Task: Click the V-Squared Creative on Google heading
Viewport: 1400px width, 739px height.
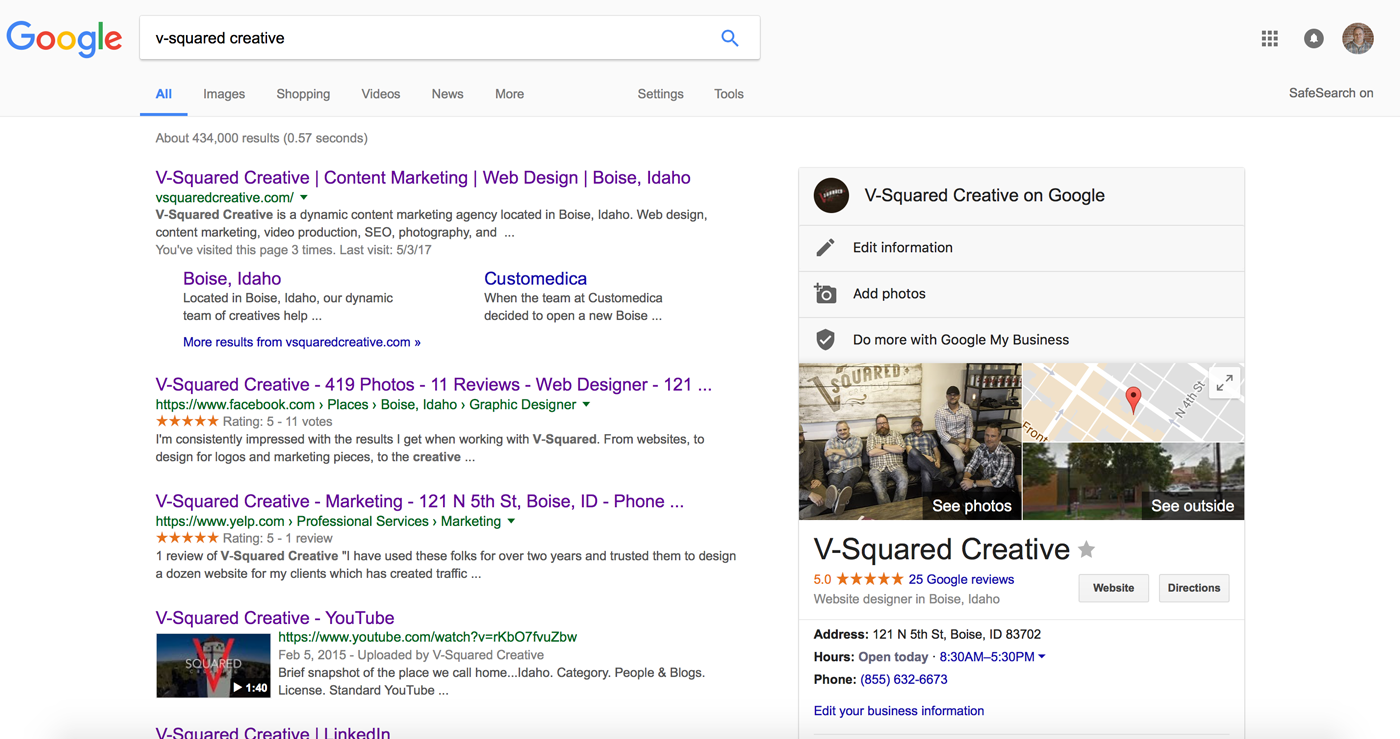Action: (x=984, y=196)
